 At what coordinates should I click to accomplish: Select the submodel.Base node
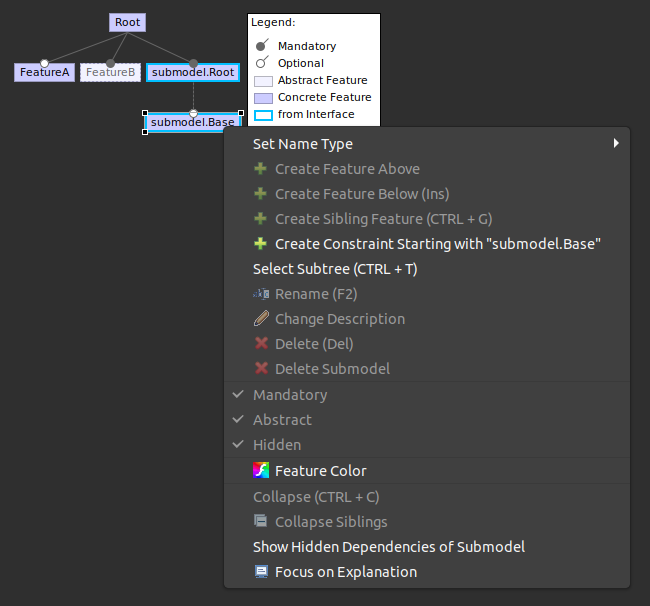[x=193, y=122]
